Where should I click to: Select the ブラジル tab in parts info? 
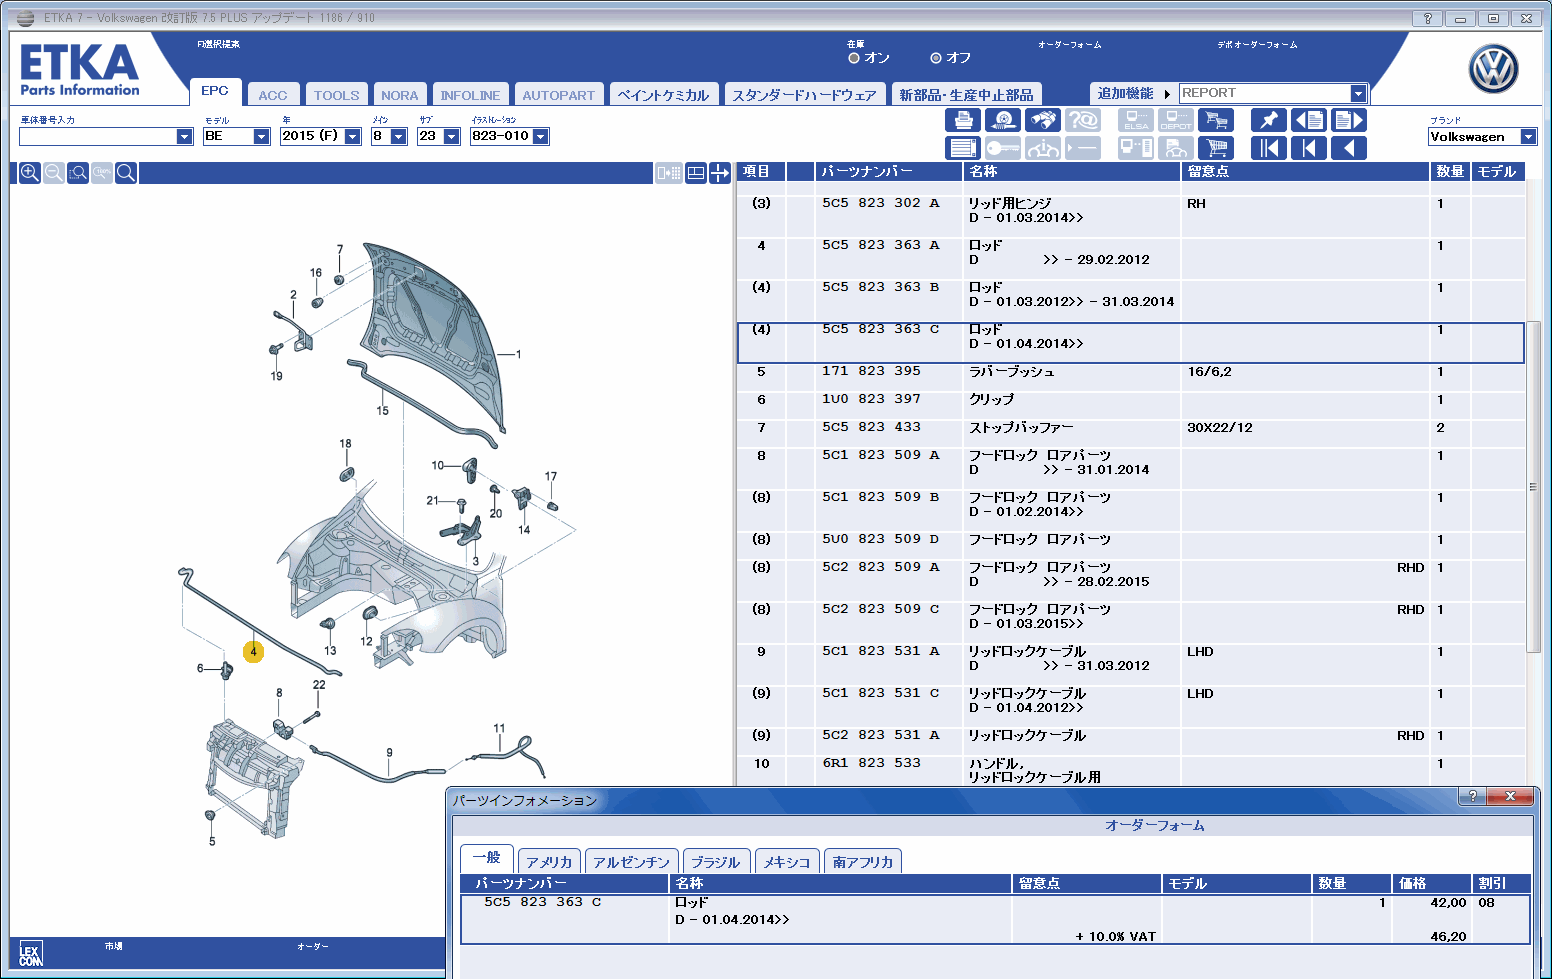(x=715, y=862)
